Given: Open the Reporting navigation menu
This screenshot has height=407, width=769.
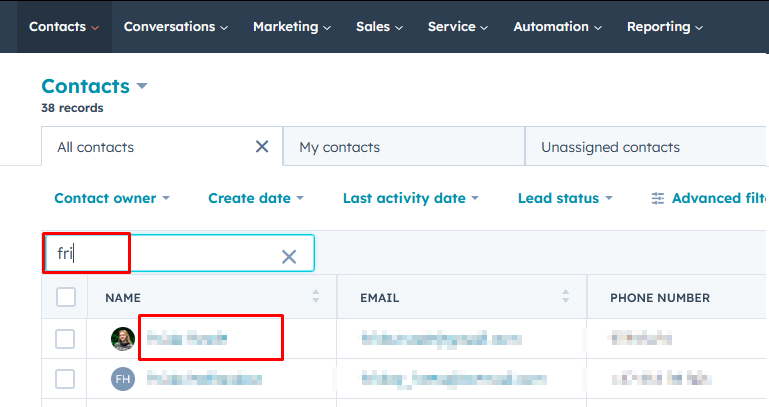Looking at the screenshot, I should coord(664,27).
